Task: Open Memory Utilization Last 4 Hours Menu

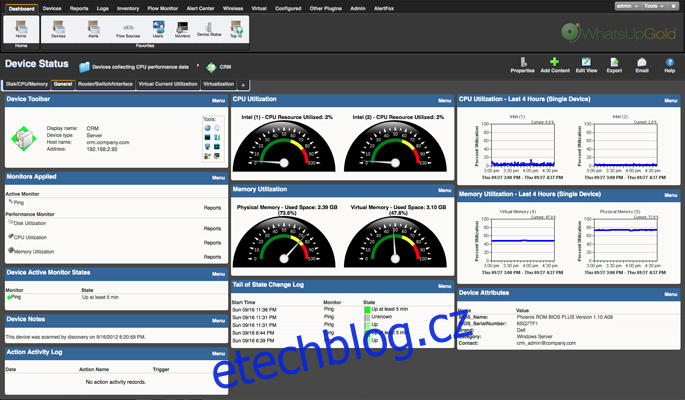Action: pyautogui.click(x=671, y=195)
